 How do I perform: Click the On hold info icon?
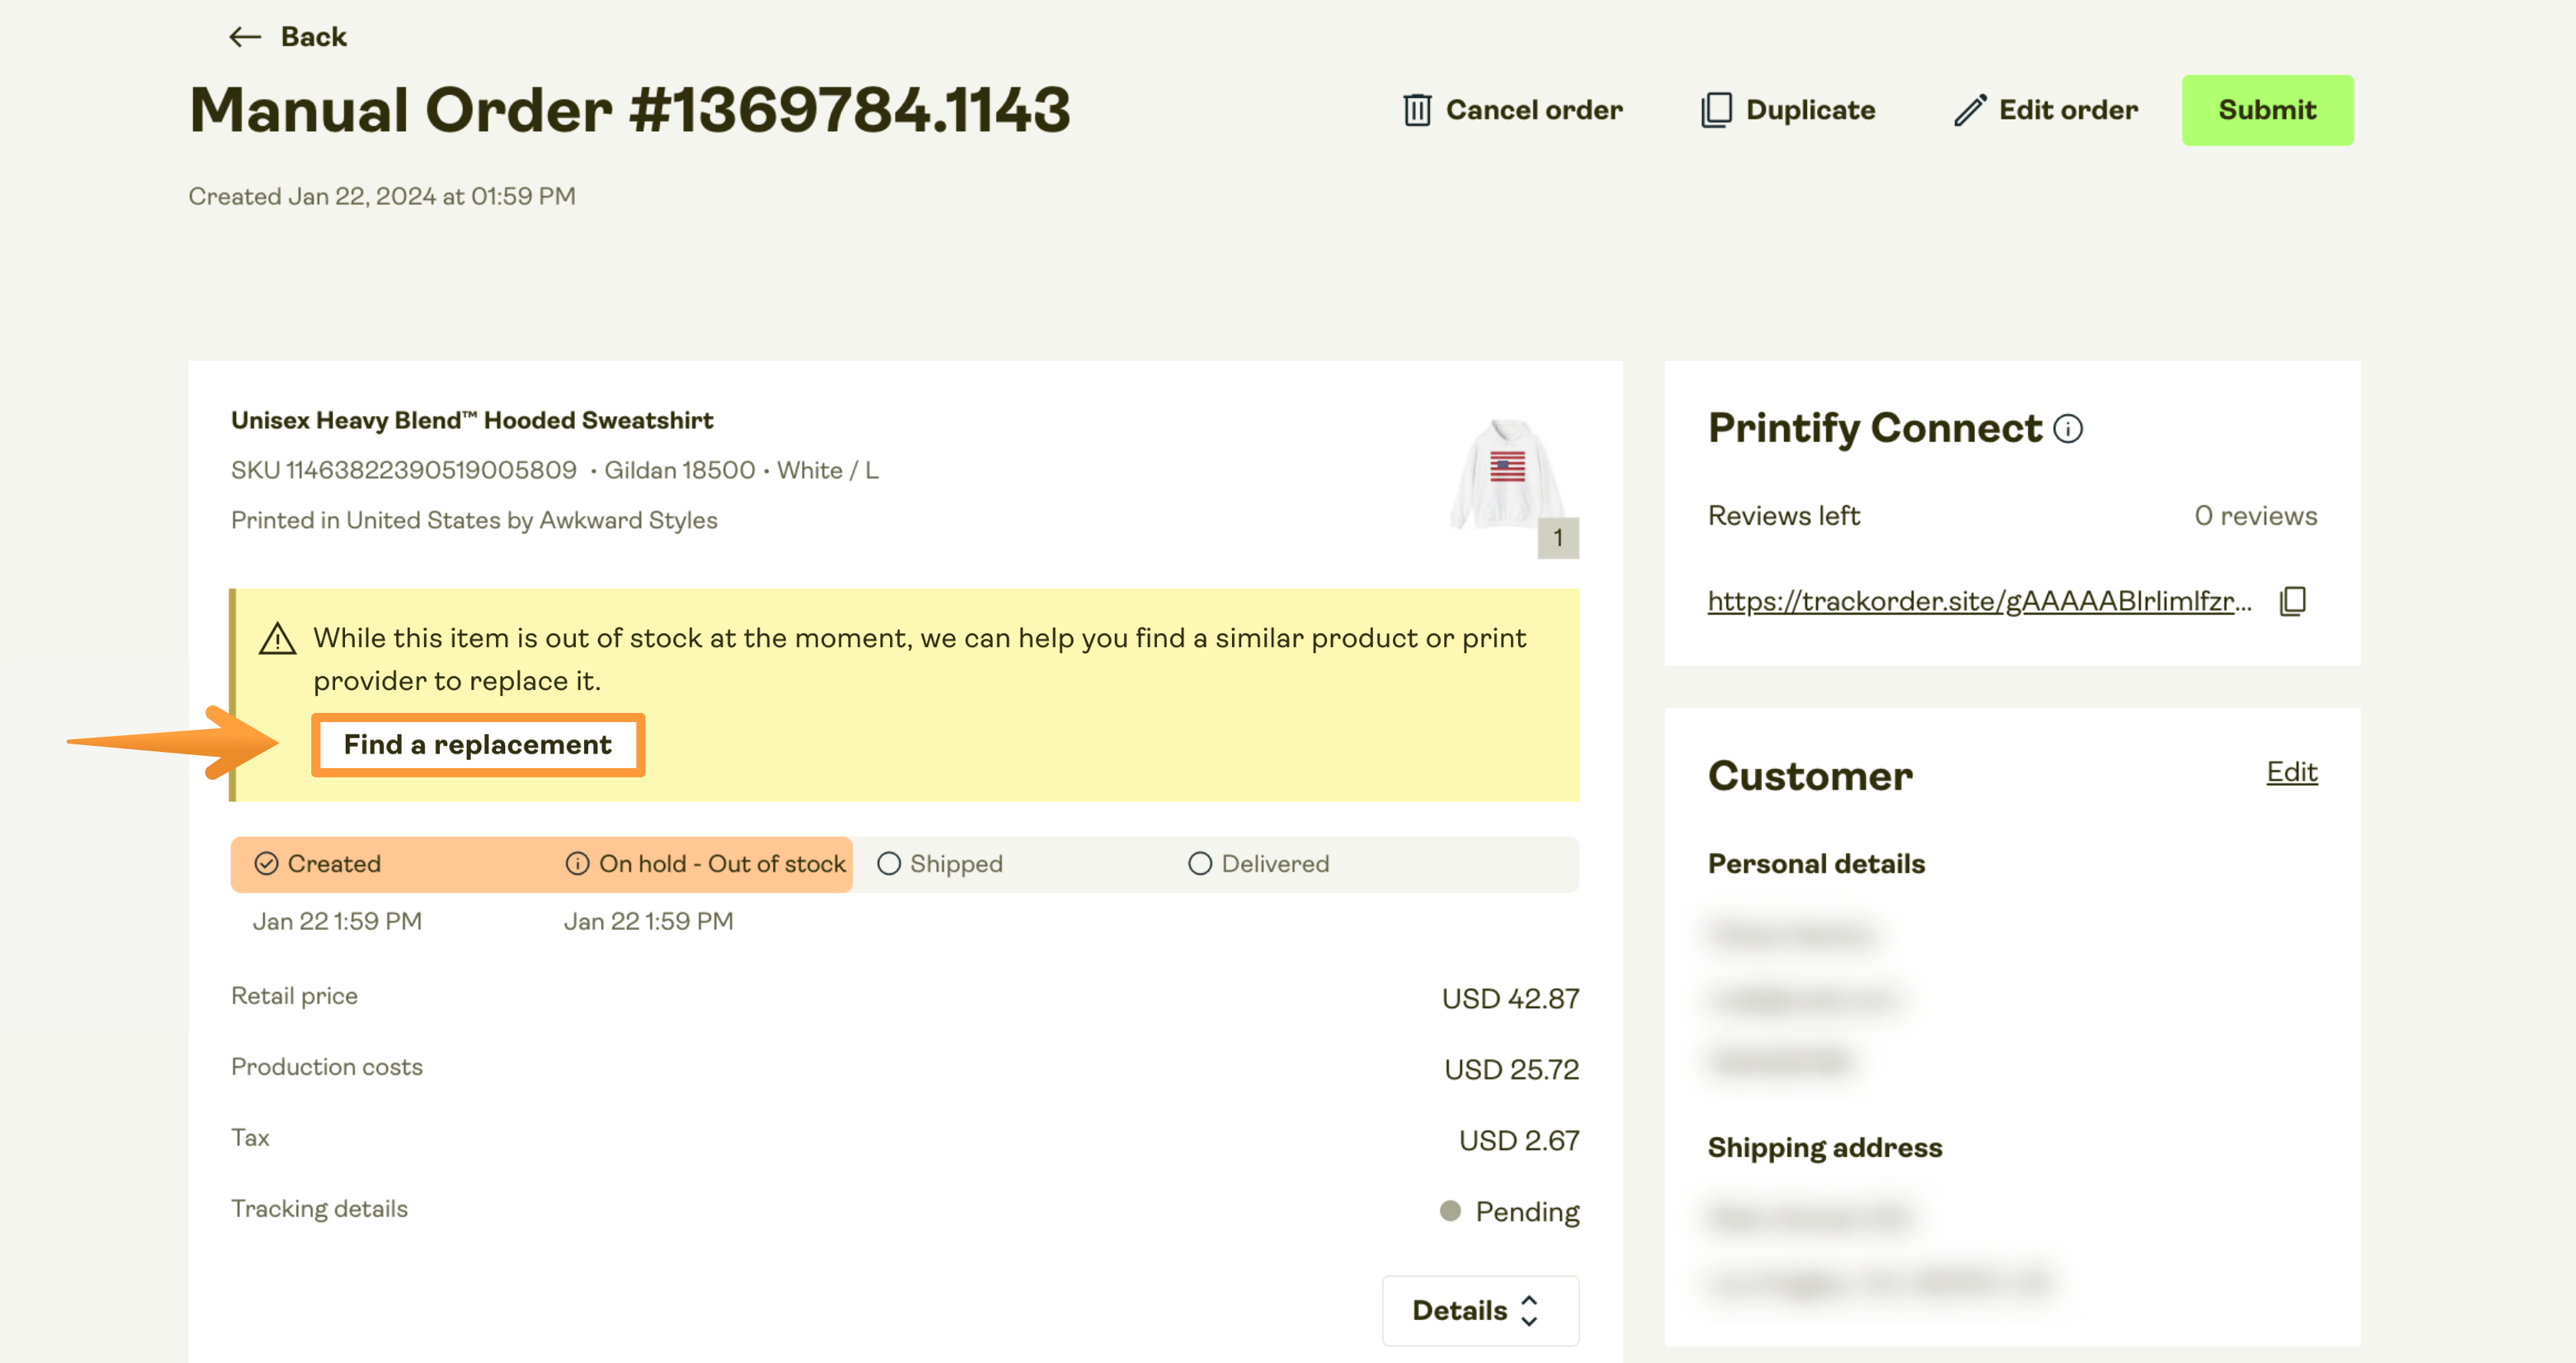pyautogui.click(x=577, y=864)
